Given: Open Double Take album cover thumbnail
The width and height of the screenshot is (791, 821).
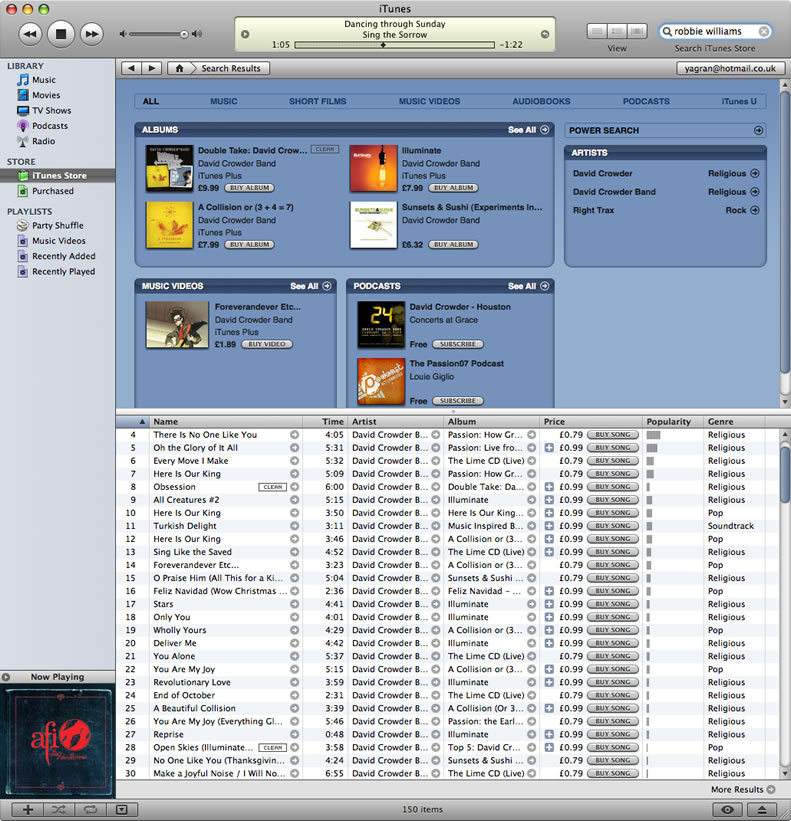Looking at the screenshot, I should 170,168.
